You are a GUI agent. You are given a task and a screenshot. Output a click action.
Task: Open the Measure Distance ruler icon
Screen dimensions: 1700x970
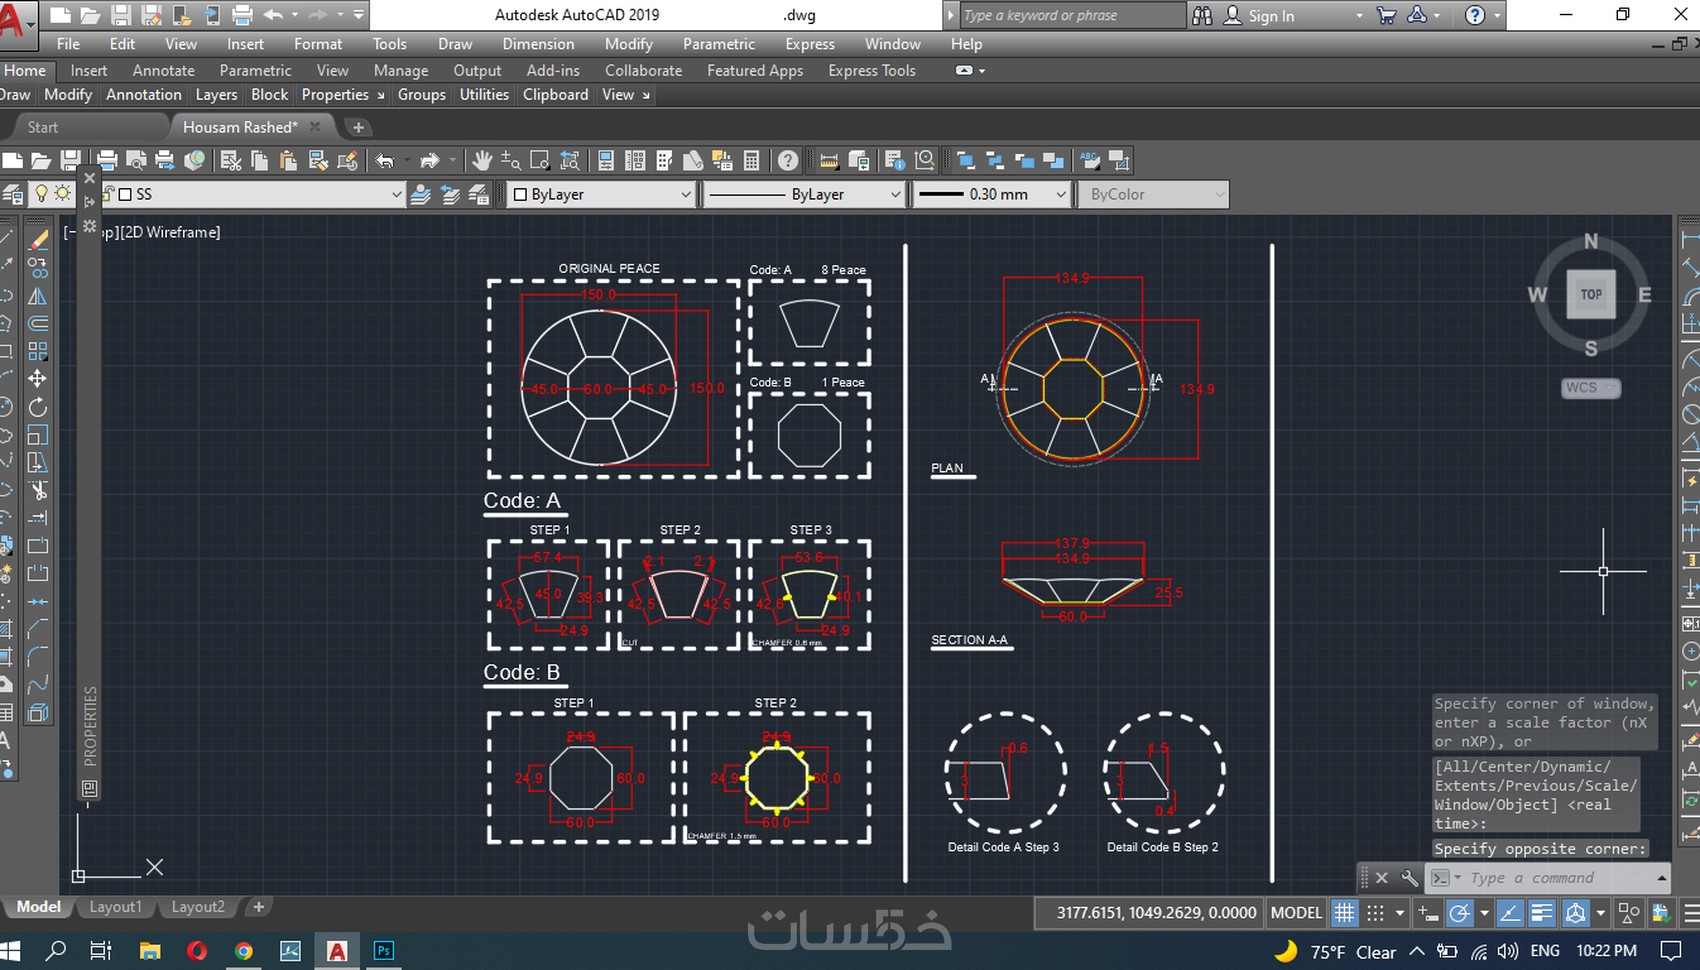click(829, 160)
